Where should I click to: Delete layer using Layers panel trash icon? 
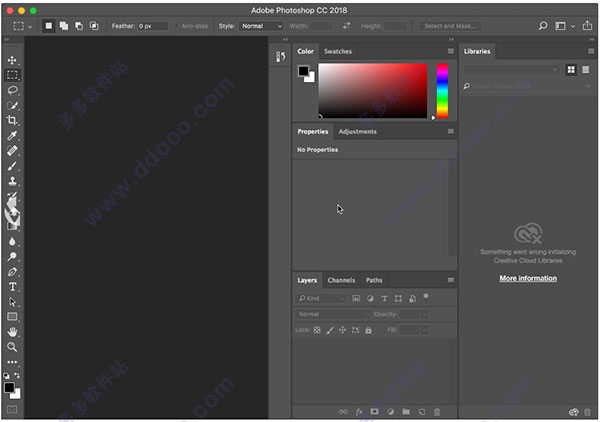(x=437, y=412)
